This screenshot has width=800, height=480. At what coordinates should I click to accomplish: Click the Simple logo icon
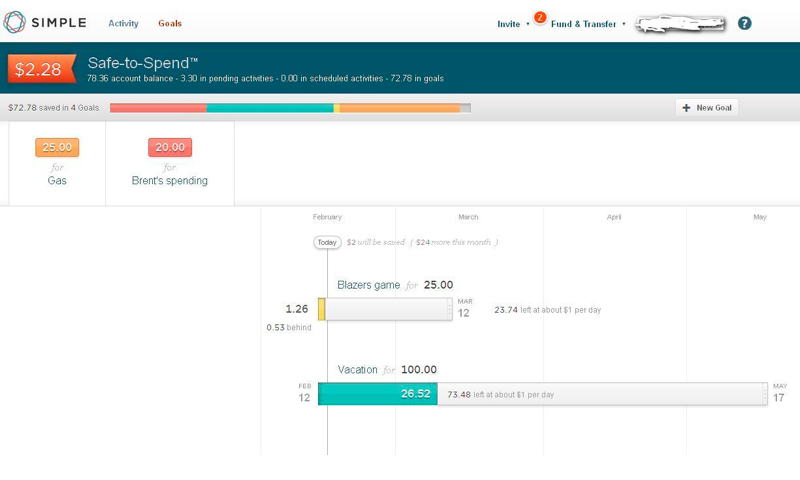coord(14,22)
